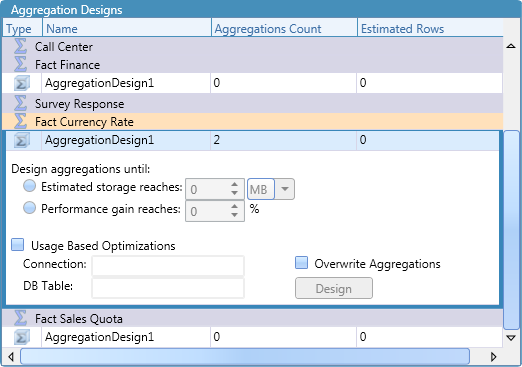Click the vertical scrollbar thumb
This screenshot has height=367, width=522.
tap(511, 230)
